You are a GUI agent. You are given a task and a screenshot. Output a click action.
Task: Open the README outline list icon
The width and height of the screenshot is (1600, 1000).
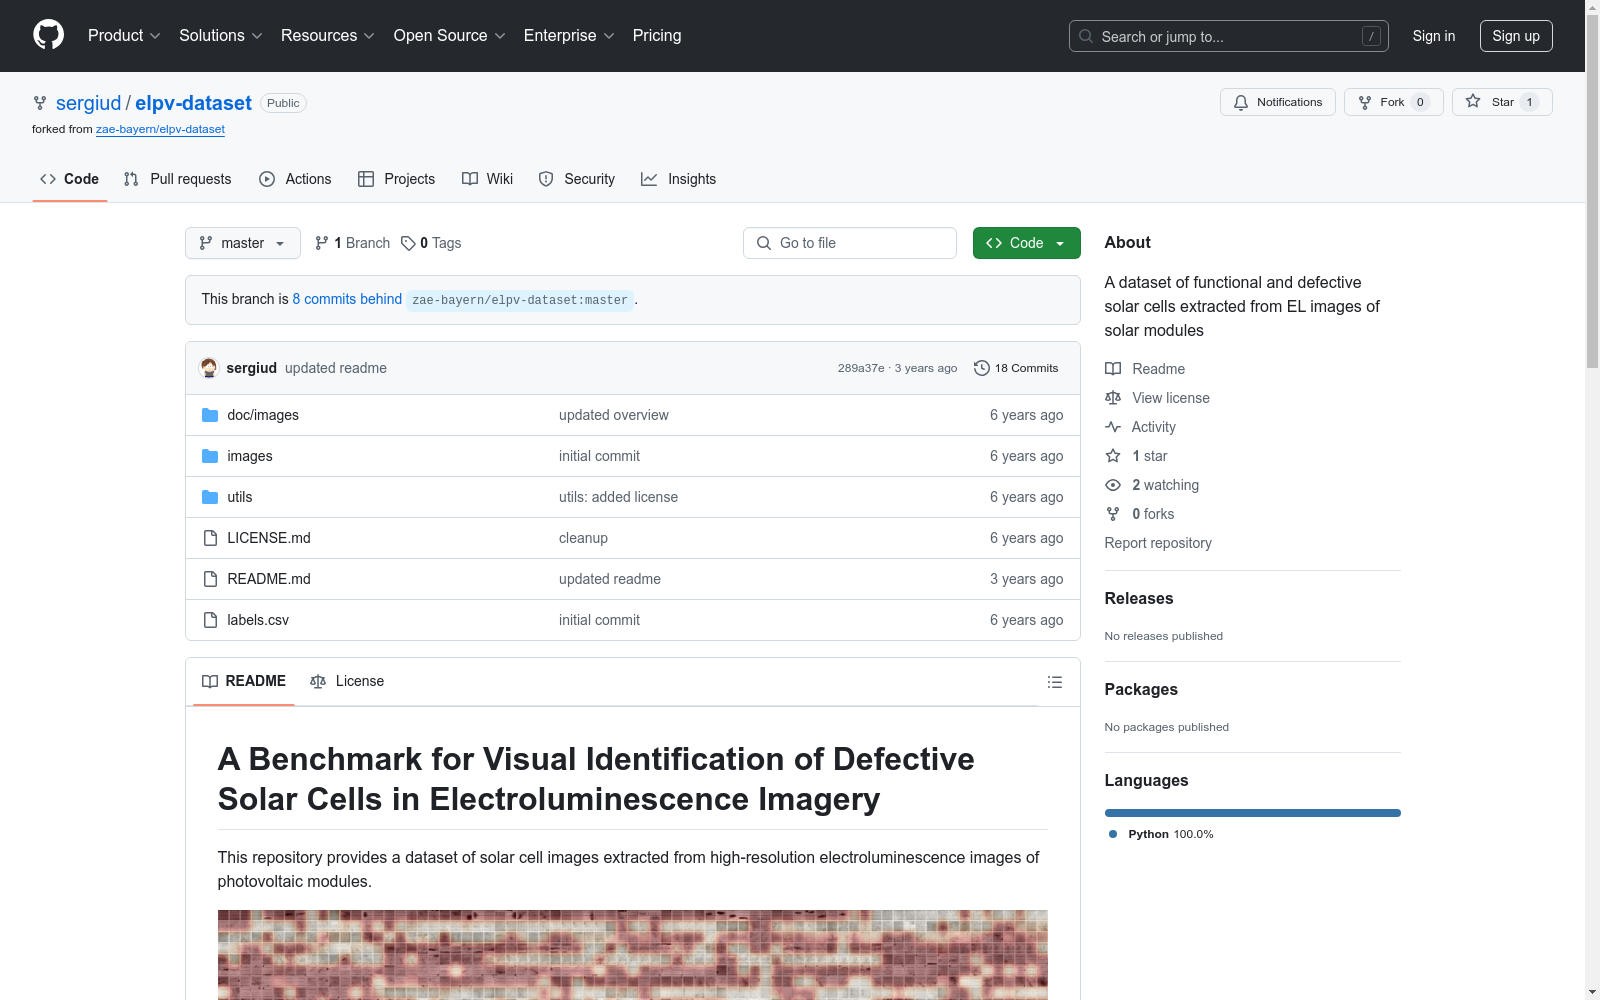1055,682
